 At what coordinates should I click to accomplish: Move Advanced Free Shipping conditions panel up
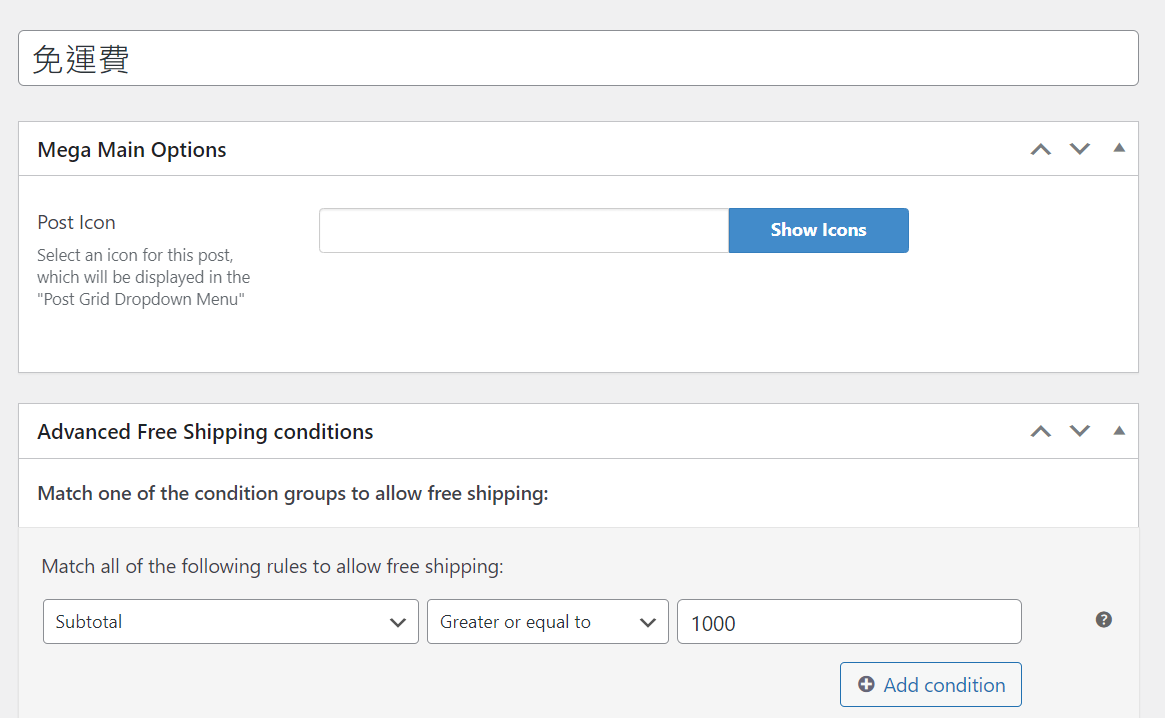click(1041, 431)
